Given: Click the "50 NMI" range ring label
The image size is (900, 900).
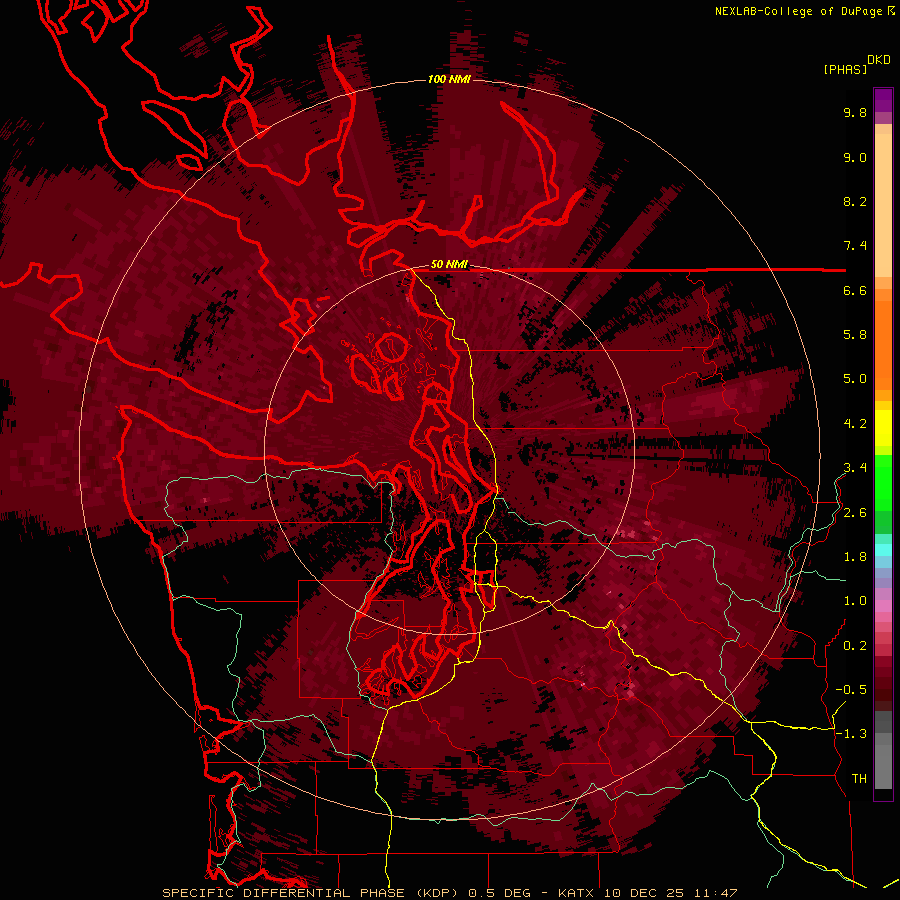Looking at the screenshot, I should coord(449,265).
